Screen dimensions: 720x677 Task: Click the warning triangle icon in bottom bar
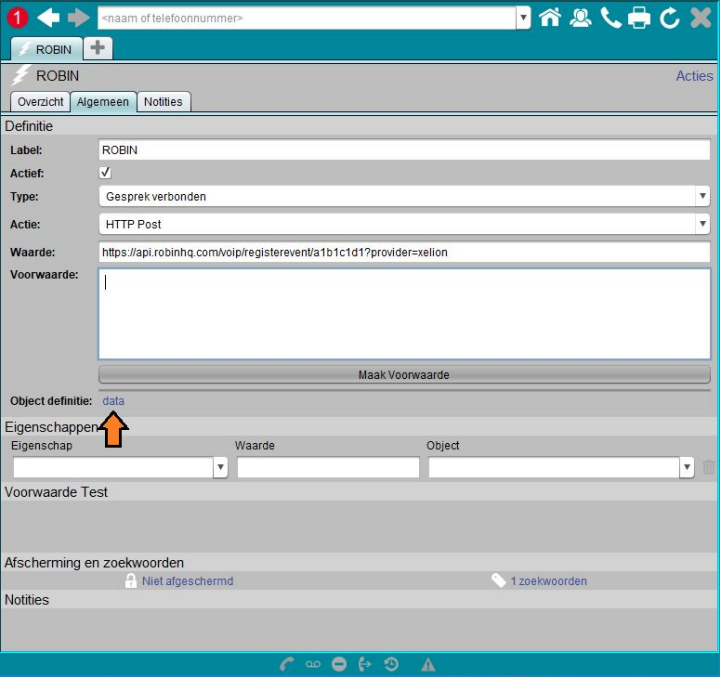pyautogui.click(x=427, y=664)
